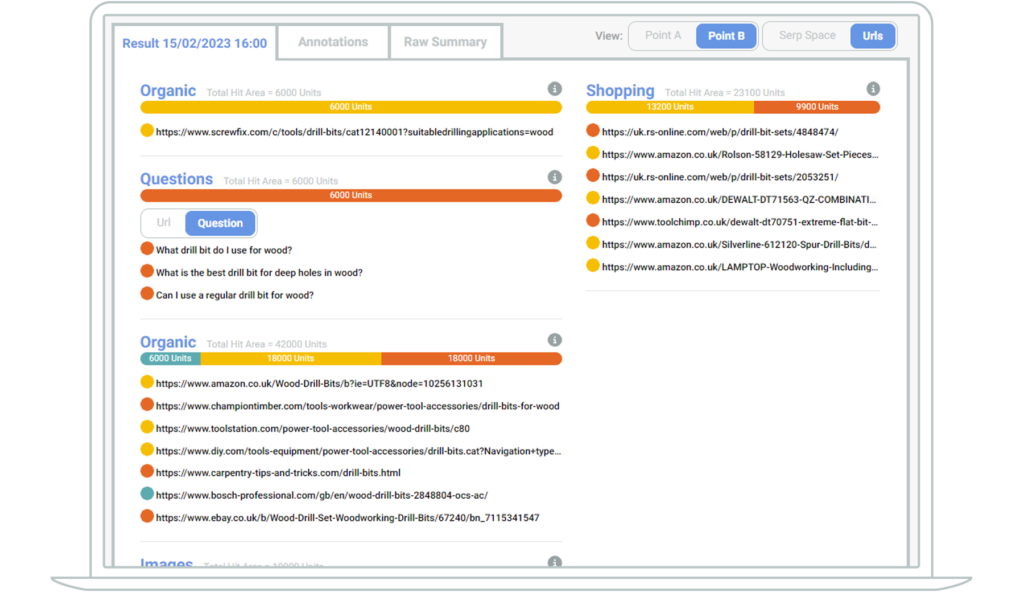1024x592 pixels.
Task: Switch to Annotations tab
Action: [x=333, y=42]
